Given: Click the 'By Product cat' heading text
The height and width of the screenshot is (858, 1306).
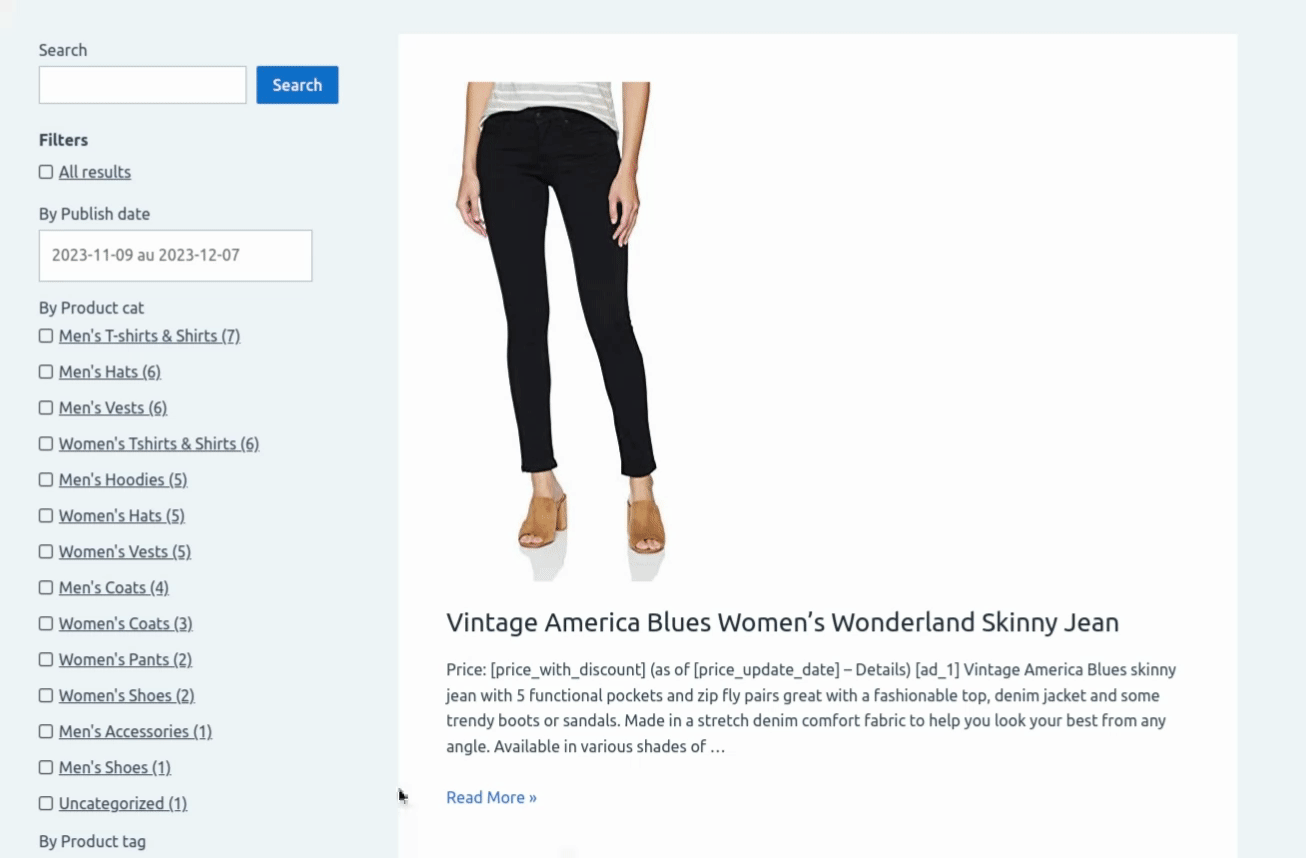Looking at the screenshot, I should coord(92,308).
